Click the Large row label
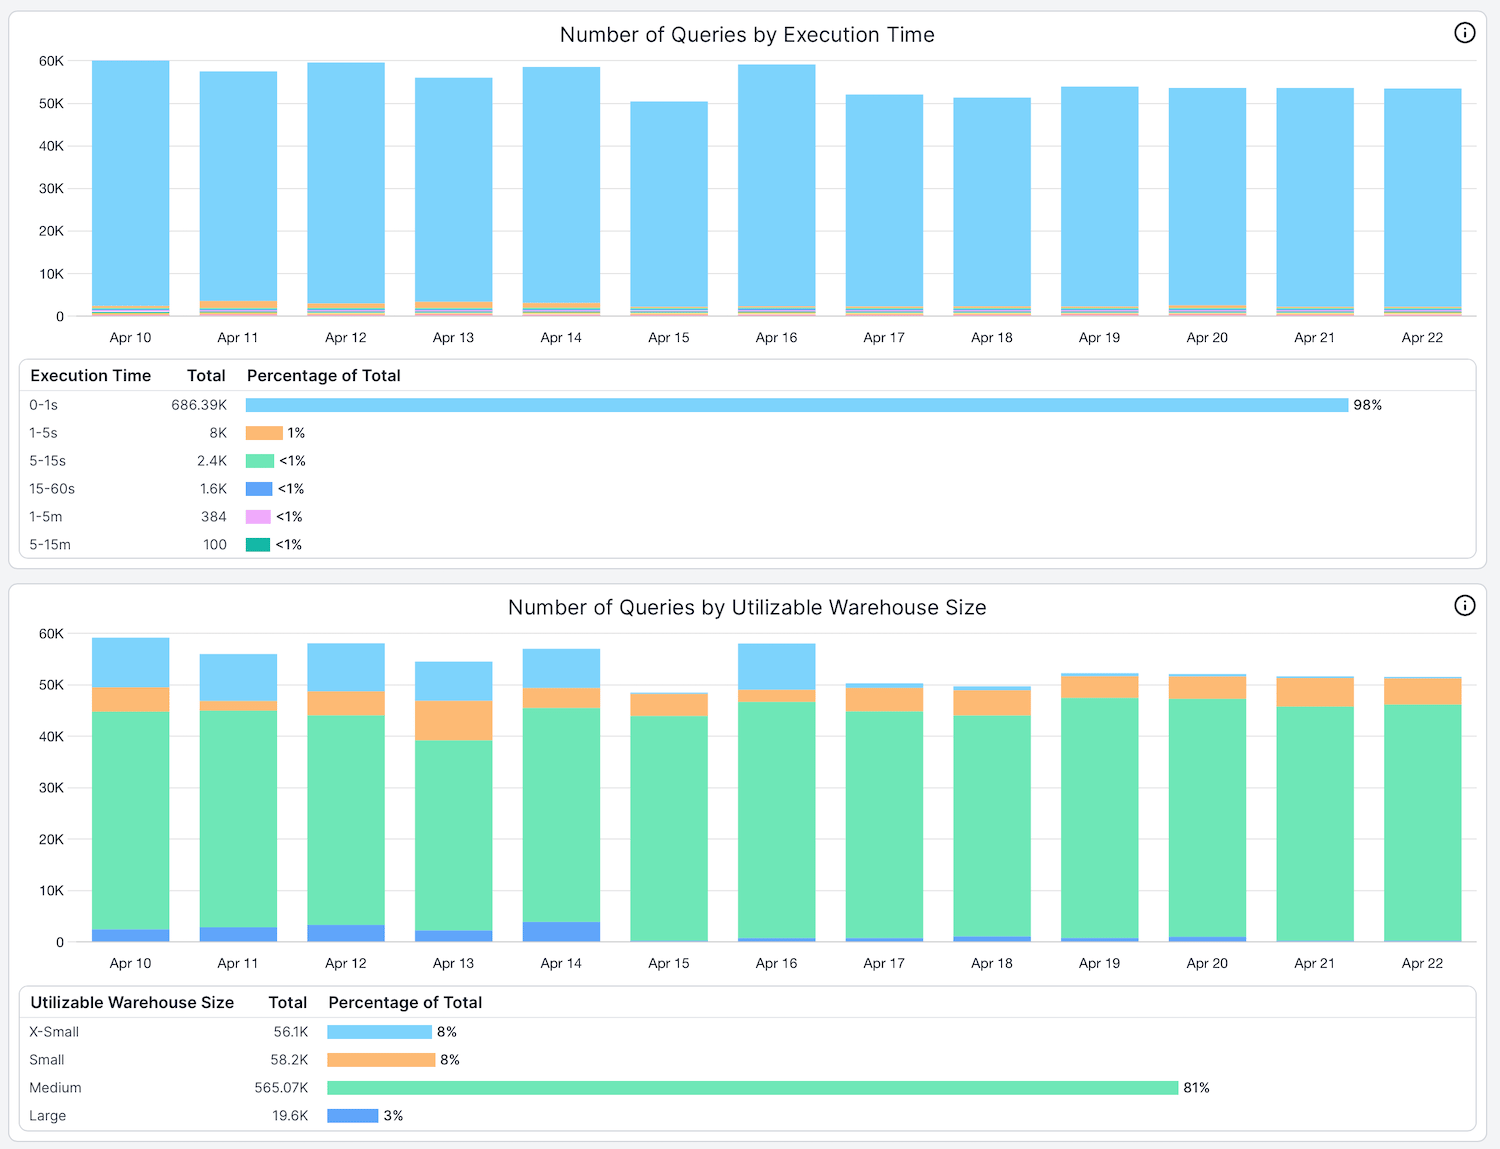Viewport: 1500px width, 1149px height. click(x=47, y=1116)
